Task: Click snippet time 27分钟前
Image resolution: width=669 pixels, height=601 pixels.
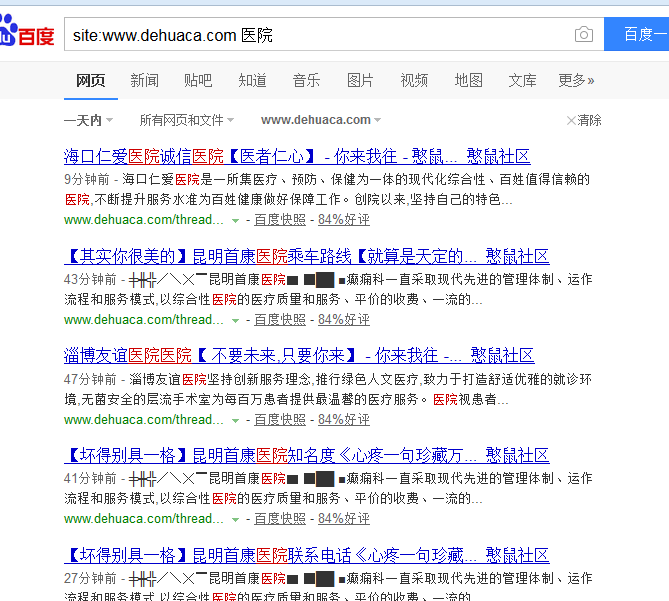Action: 90,578
